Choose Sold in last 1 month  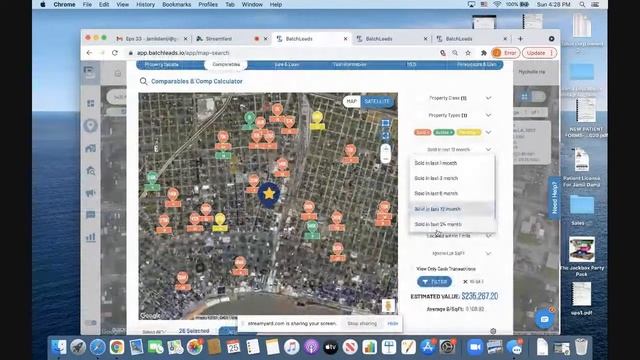pos(452,163)
